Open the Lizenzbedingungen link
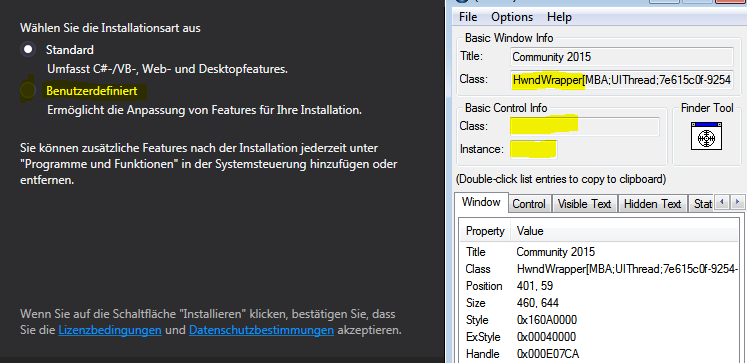The image size is (747, 363). (x=110, y=330)
